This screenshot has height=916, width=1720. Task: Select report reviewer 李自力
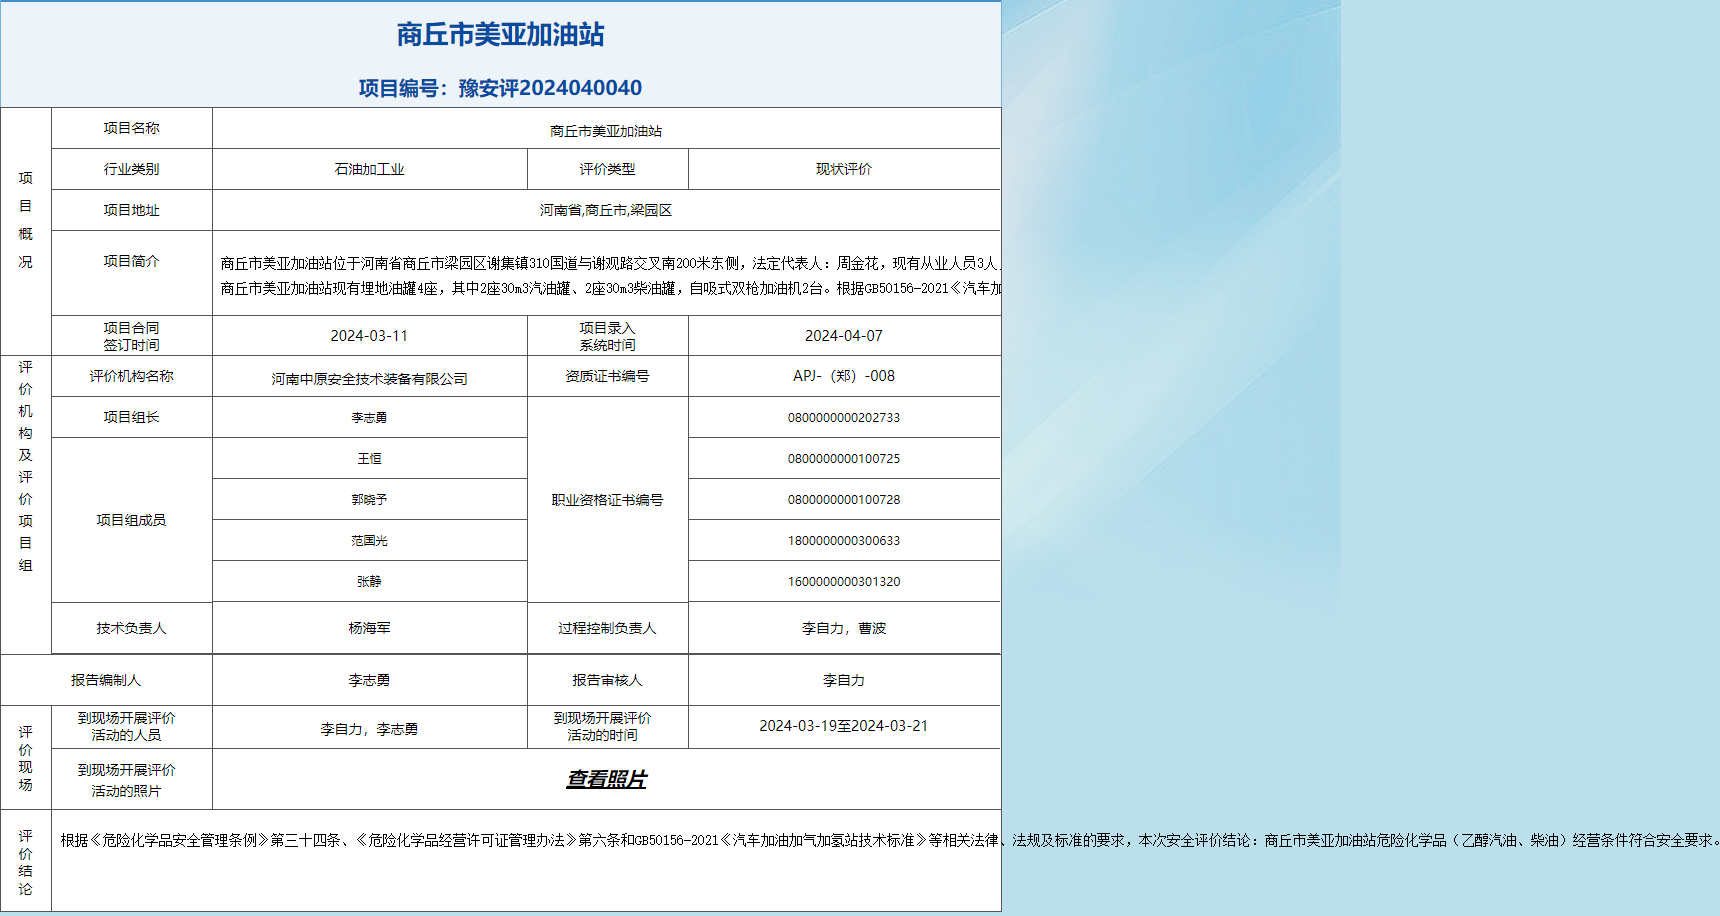[x=844, y=680]
